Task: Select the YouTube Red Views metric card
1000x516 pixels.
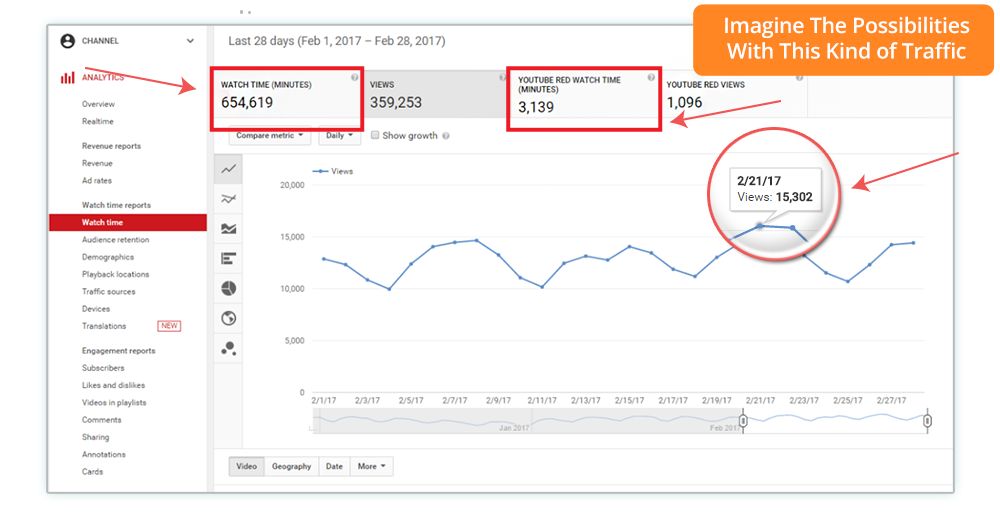Action: tap(733, 94)
